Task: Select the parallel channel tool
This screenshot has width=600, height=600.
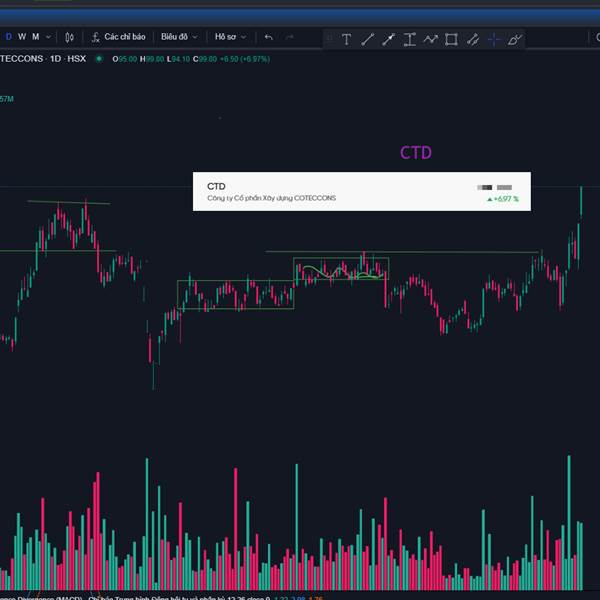Action: (x=472, y=40)
